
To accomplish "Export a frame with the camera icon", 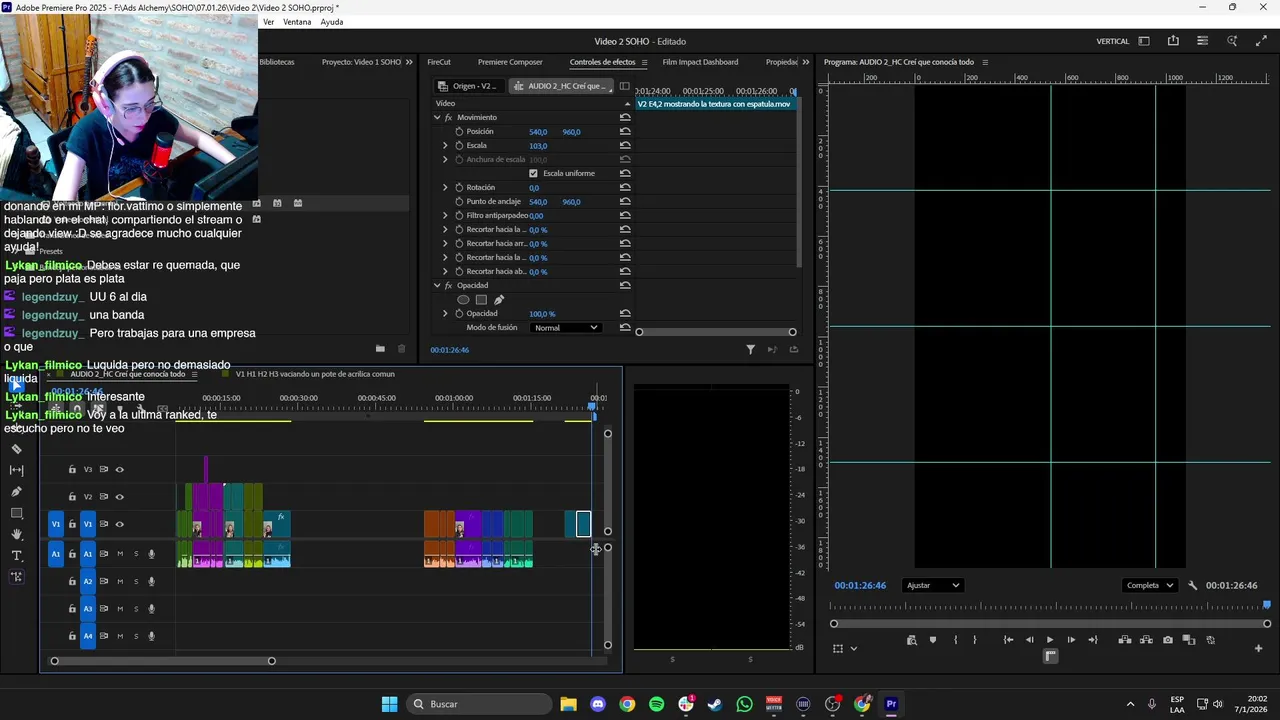I will [x=1168, y=640].
